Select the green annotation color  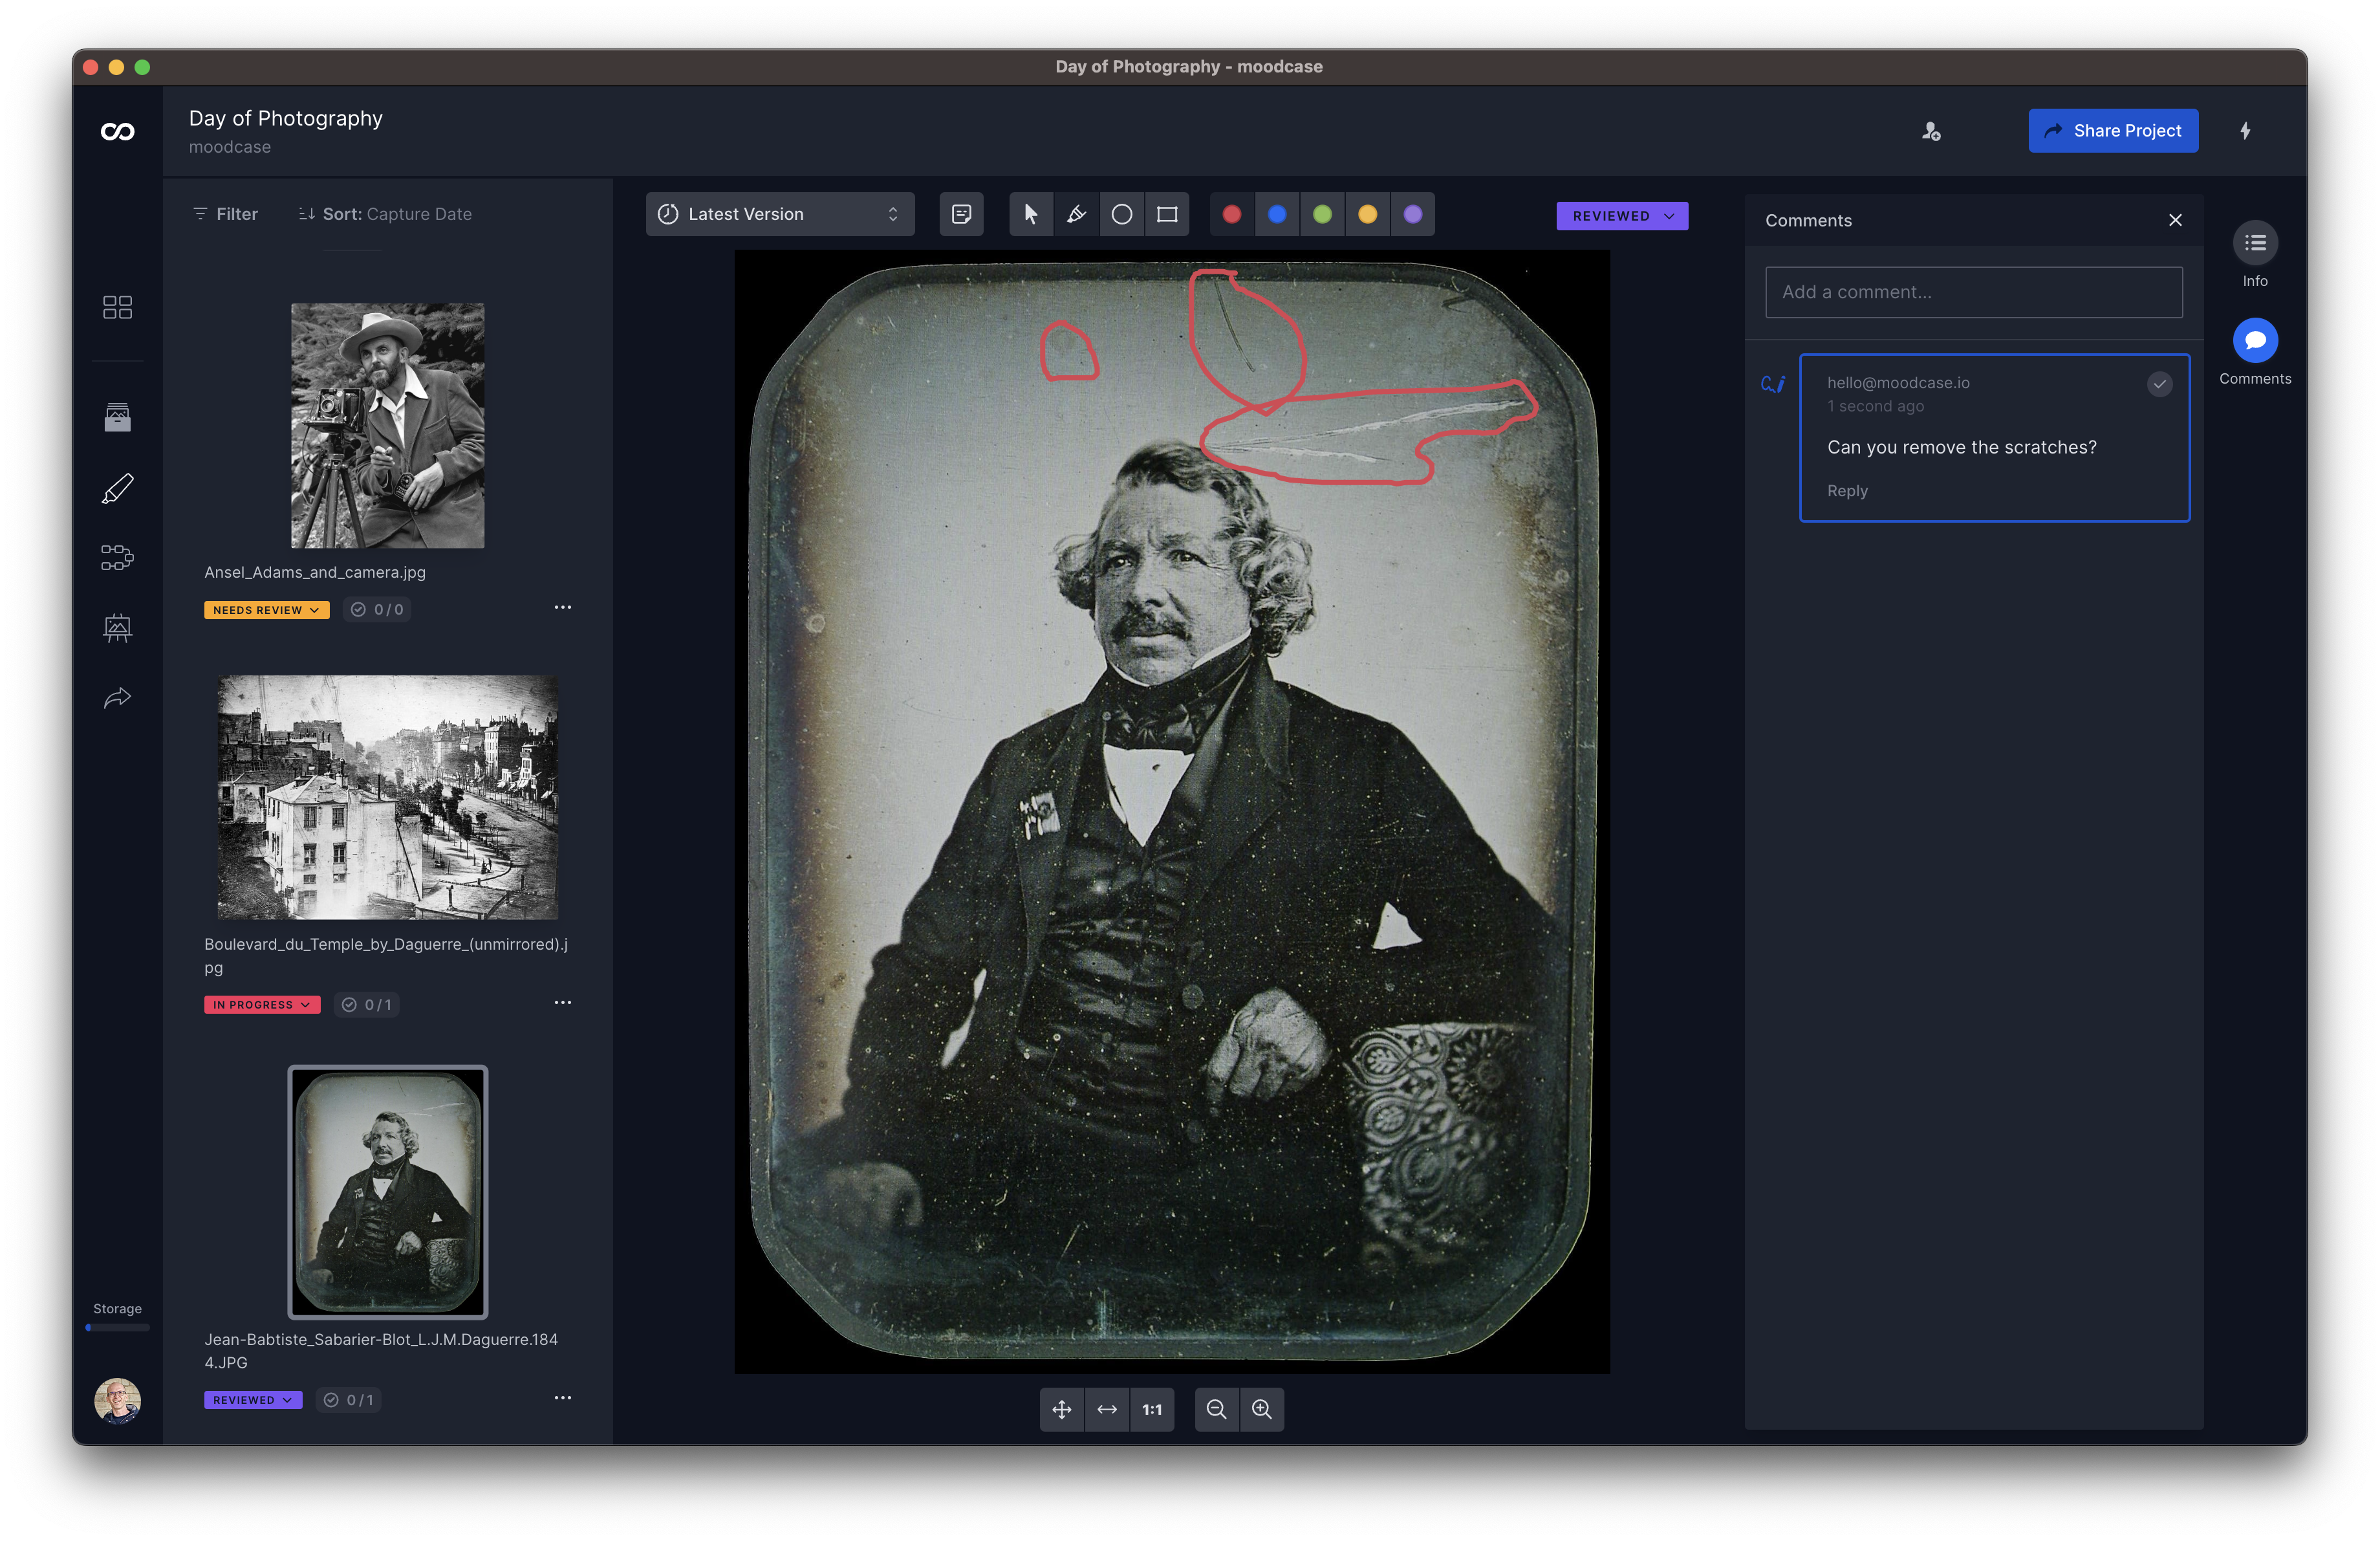[x=1322, y=214]
